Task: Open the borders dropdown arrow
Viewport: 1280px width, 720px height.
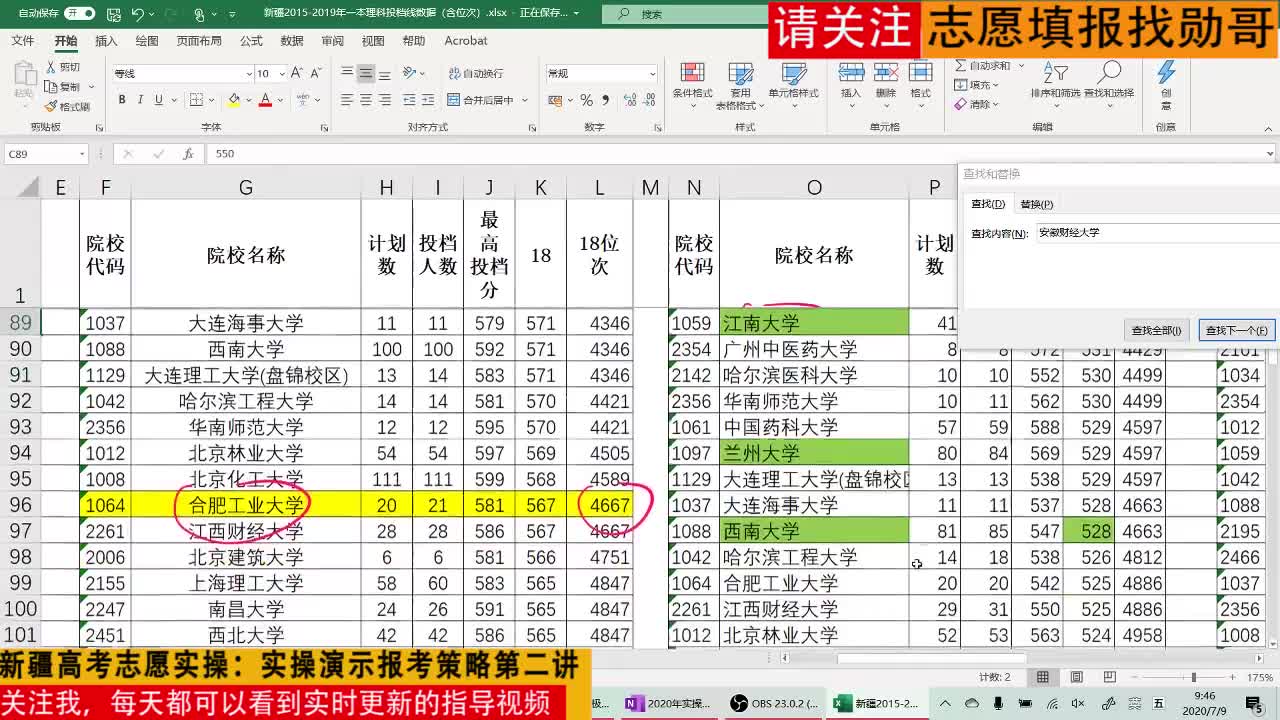Action: pos(212,100)
